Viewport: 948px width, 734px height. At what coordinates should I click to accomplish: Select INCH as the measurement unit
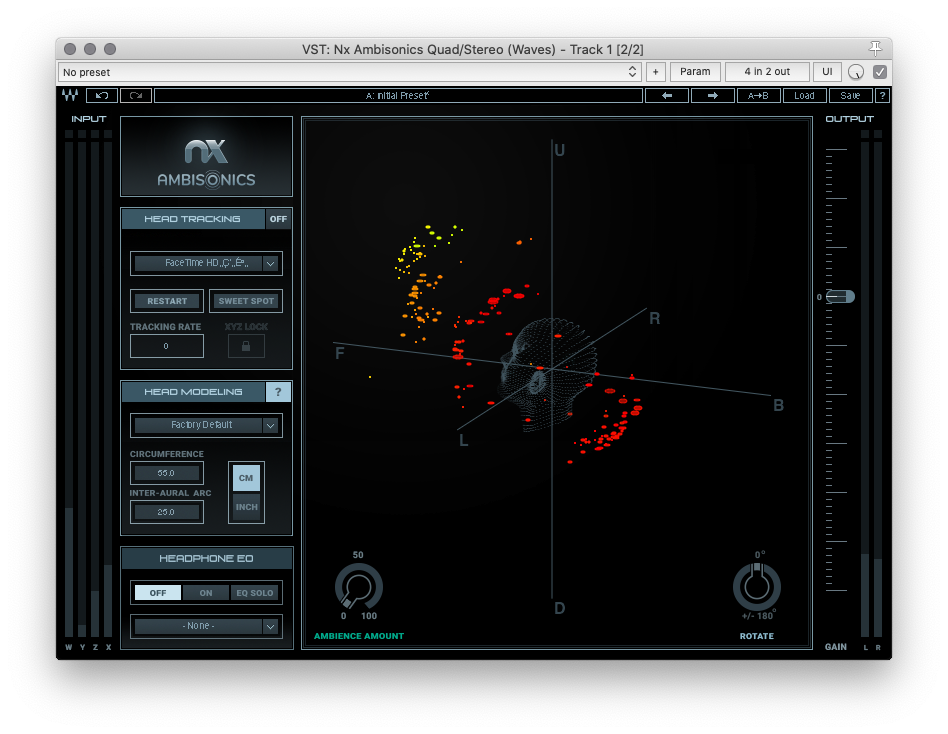pyautogui.click(x=246, y=507)
